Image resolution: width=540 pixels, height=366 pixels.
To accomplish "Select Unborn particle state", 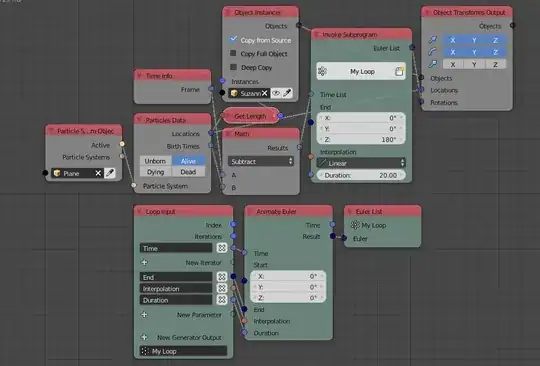I will tap(155, 161).
